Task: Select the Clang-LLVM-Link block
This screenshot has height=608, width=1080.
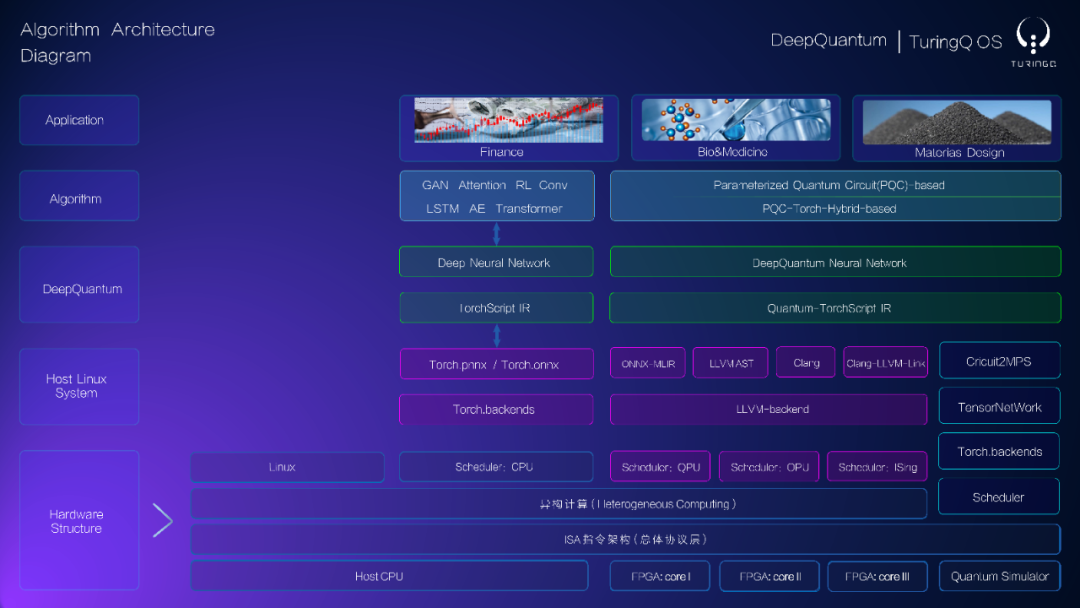Action: 885,363
